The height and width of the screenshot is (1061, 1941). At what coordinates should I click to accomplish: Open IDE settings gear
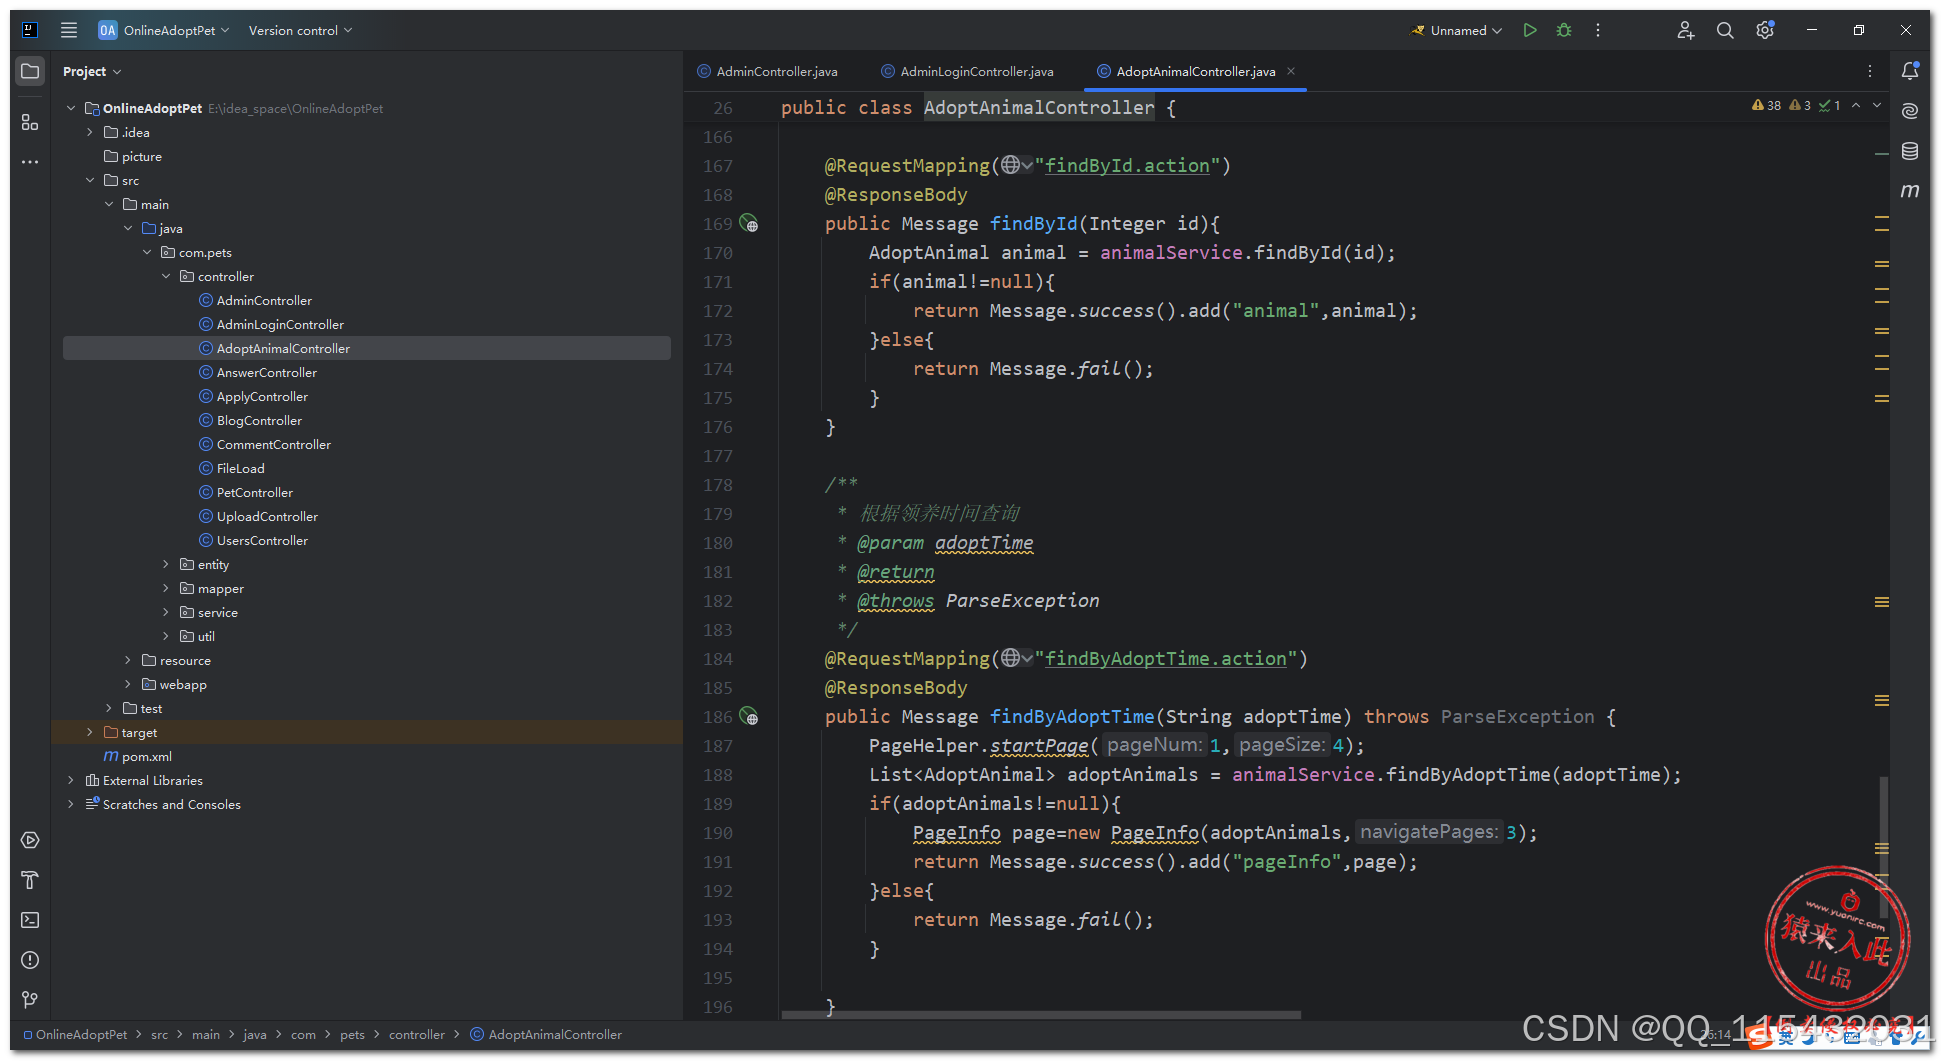click(1765, 30)
